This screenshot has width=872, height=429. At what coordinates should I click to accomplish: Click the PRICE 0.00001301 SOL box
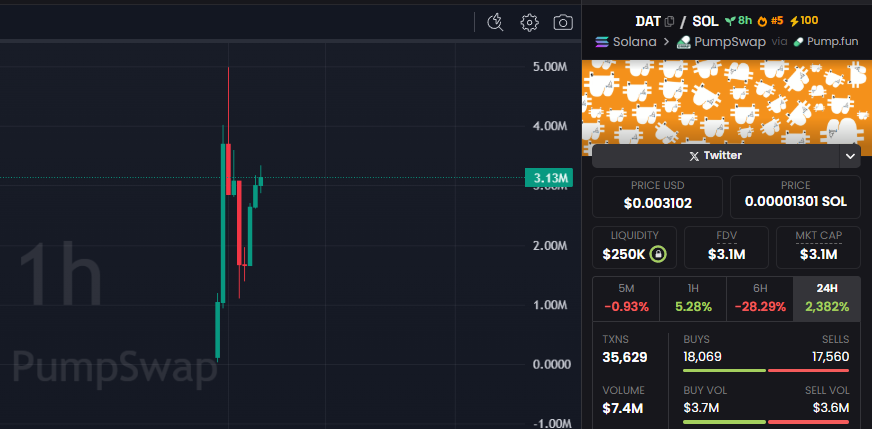[x=795, y=197]
